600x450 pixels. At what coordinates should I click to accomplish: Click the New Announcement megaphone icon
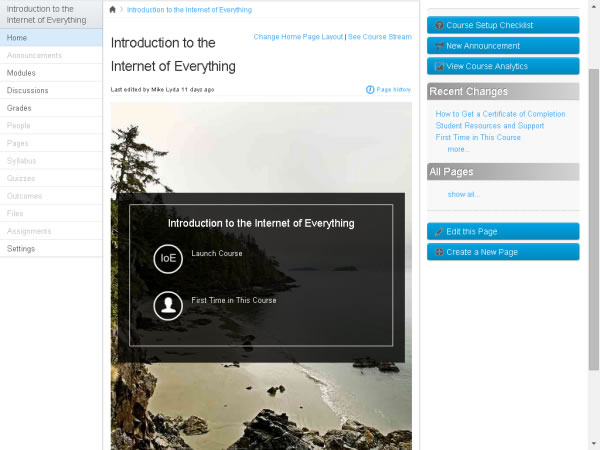[x=439, y=46]
